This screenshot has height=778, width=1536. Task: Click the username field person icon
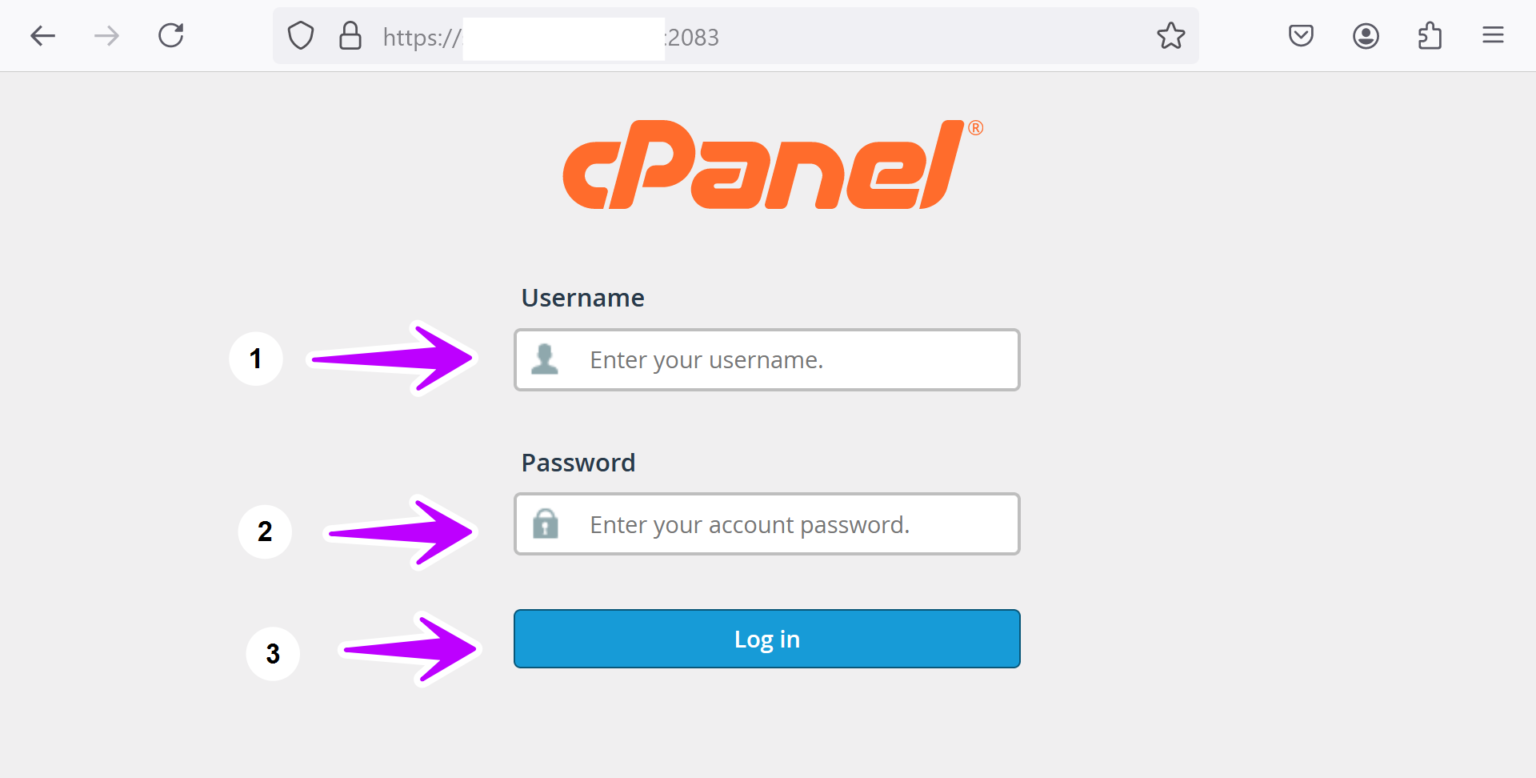click(545, 360)
